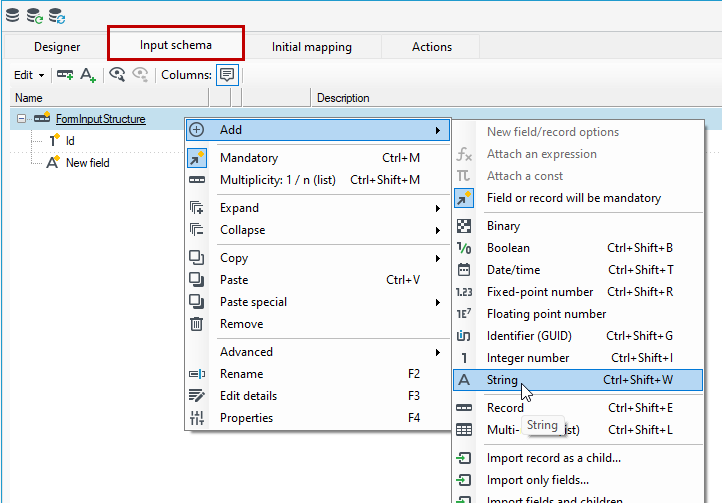722x503 pixels.
Task: Add a Binary field
Action: pyautogui.click(x=578, y=226)
